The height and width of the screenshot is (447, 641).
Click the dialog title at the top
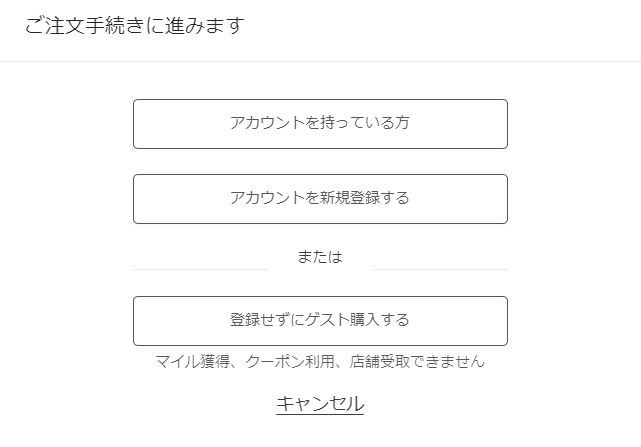coord(134,26)
